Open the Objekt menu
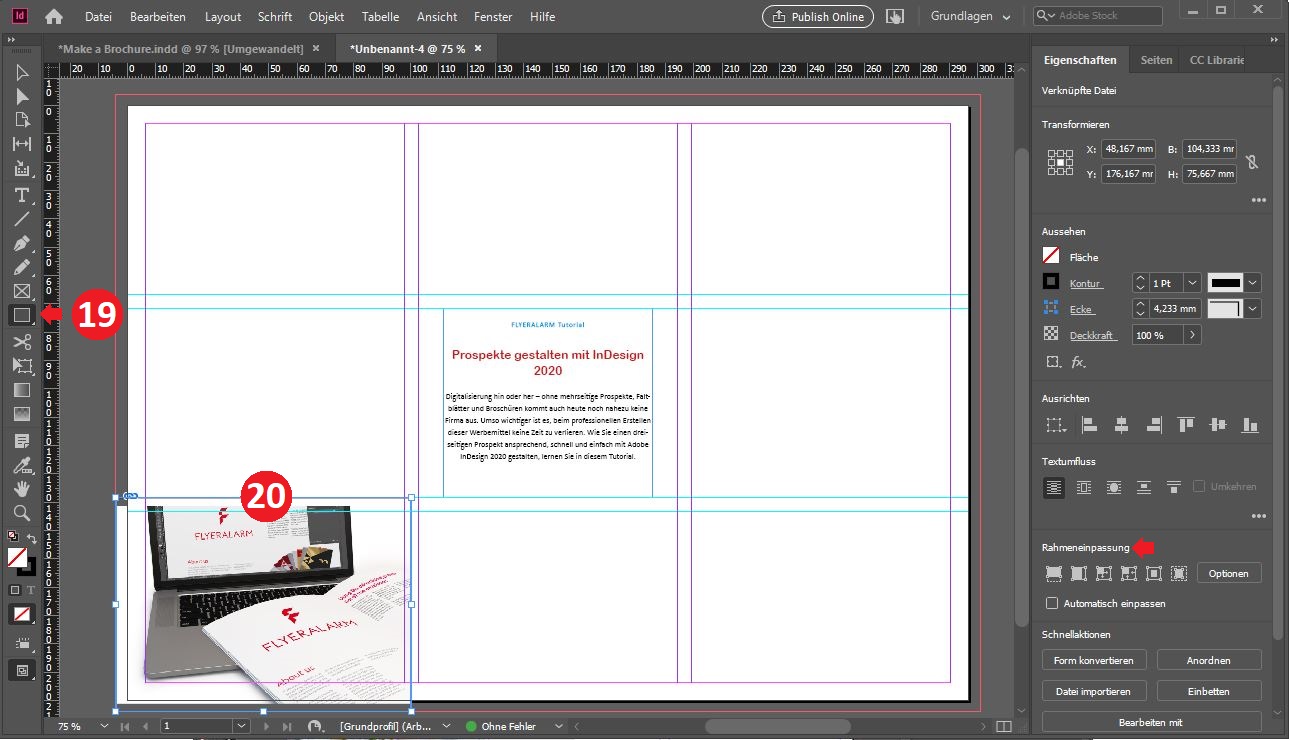Image resolution: width=1289 pixels, height=740 pixels. (x=326, y=17)
